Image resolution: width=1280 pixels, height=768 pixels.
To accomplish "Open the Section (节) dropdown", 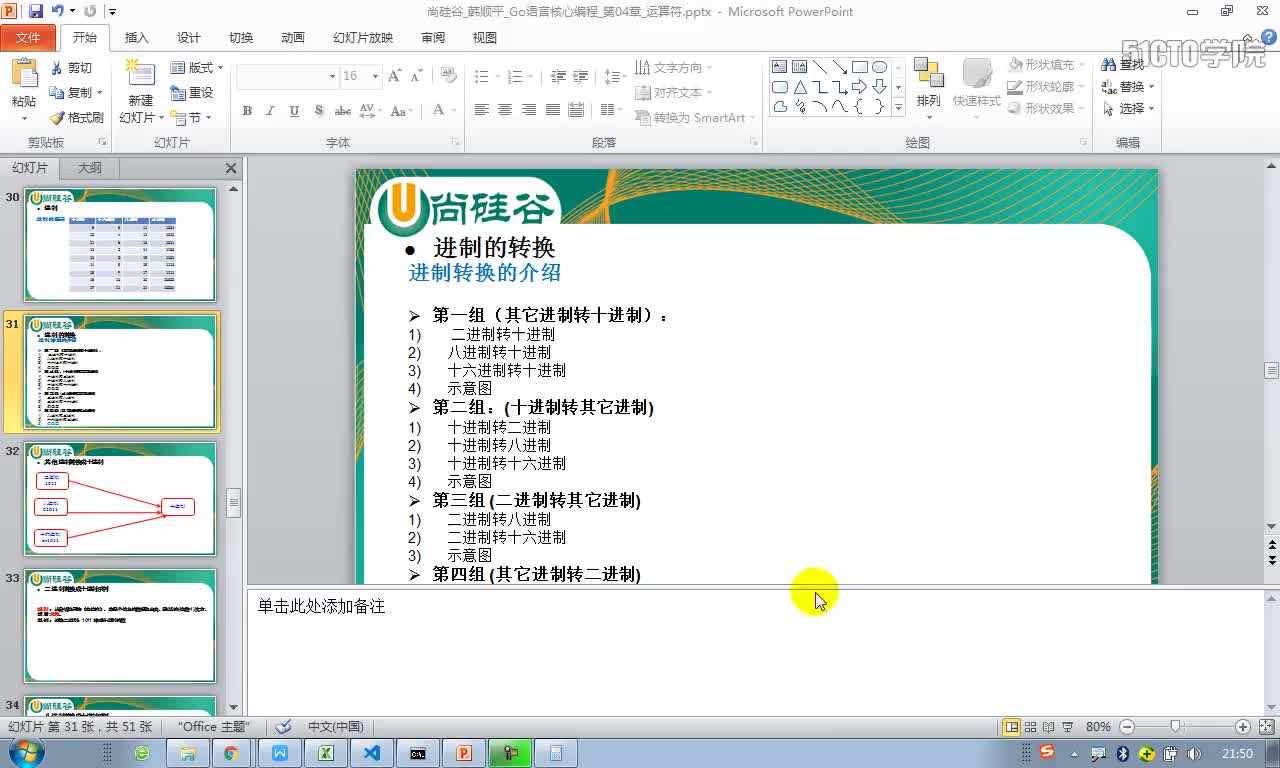I will click(x=193, y=118).
